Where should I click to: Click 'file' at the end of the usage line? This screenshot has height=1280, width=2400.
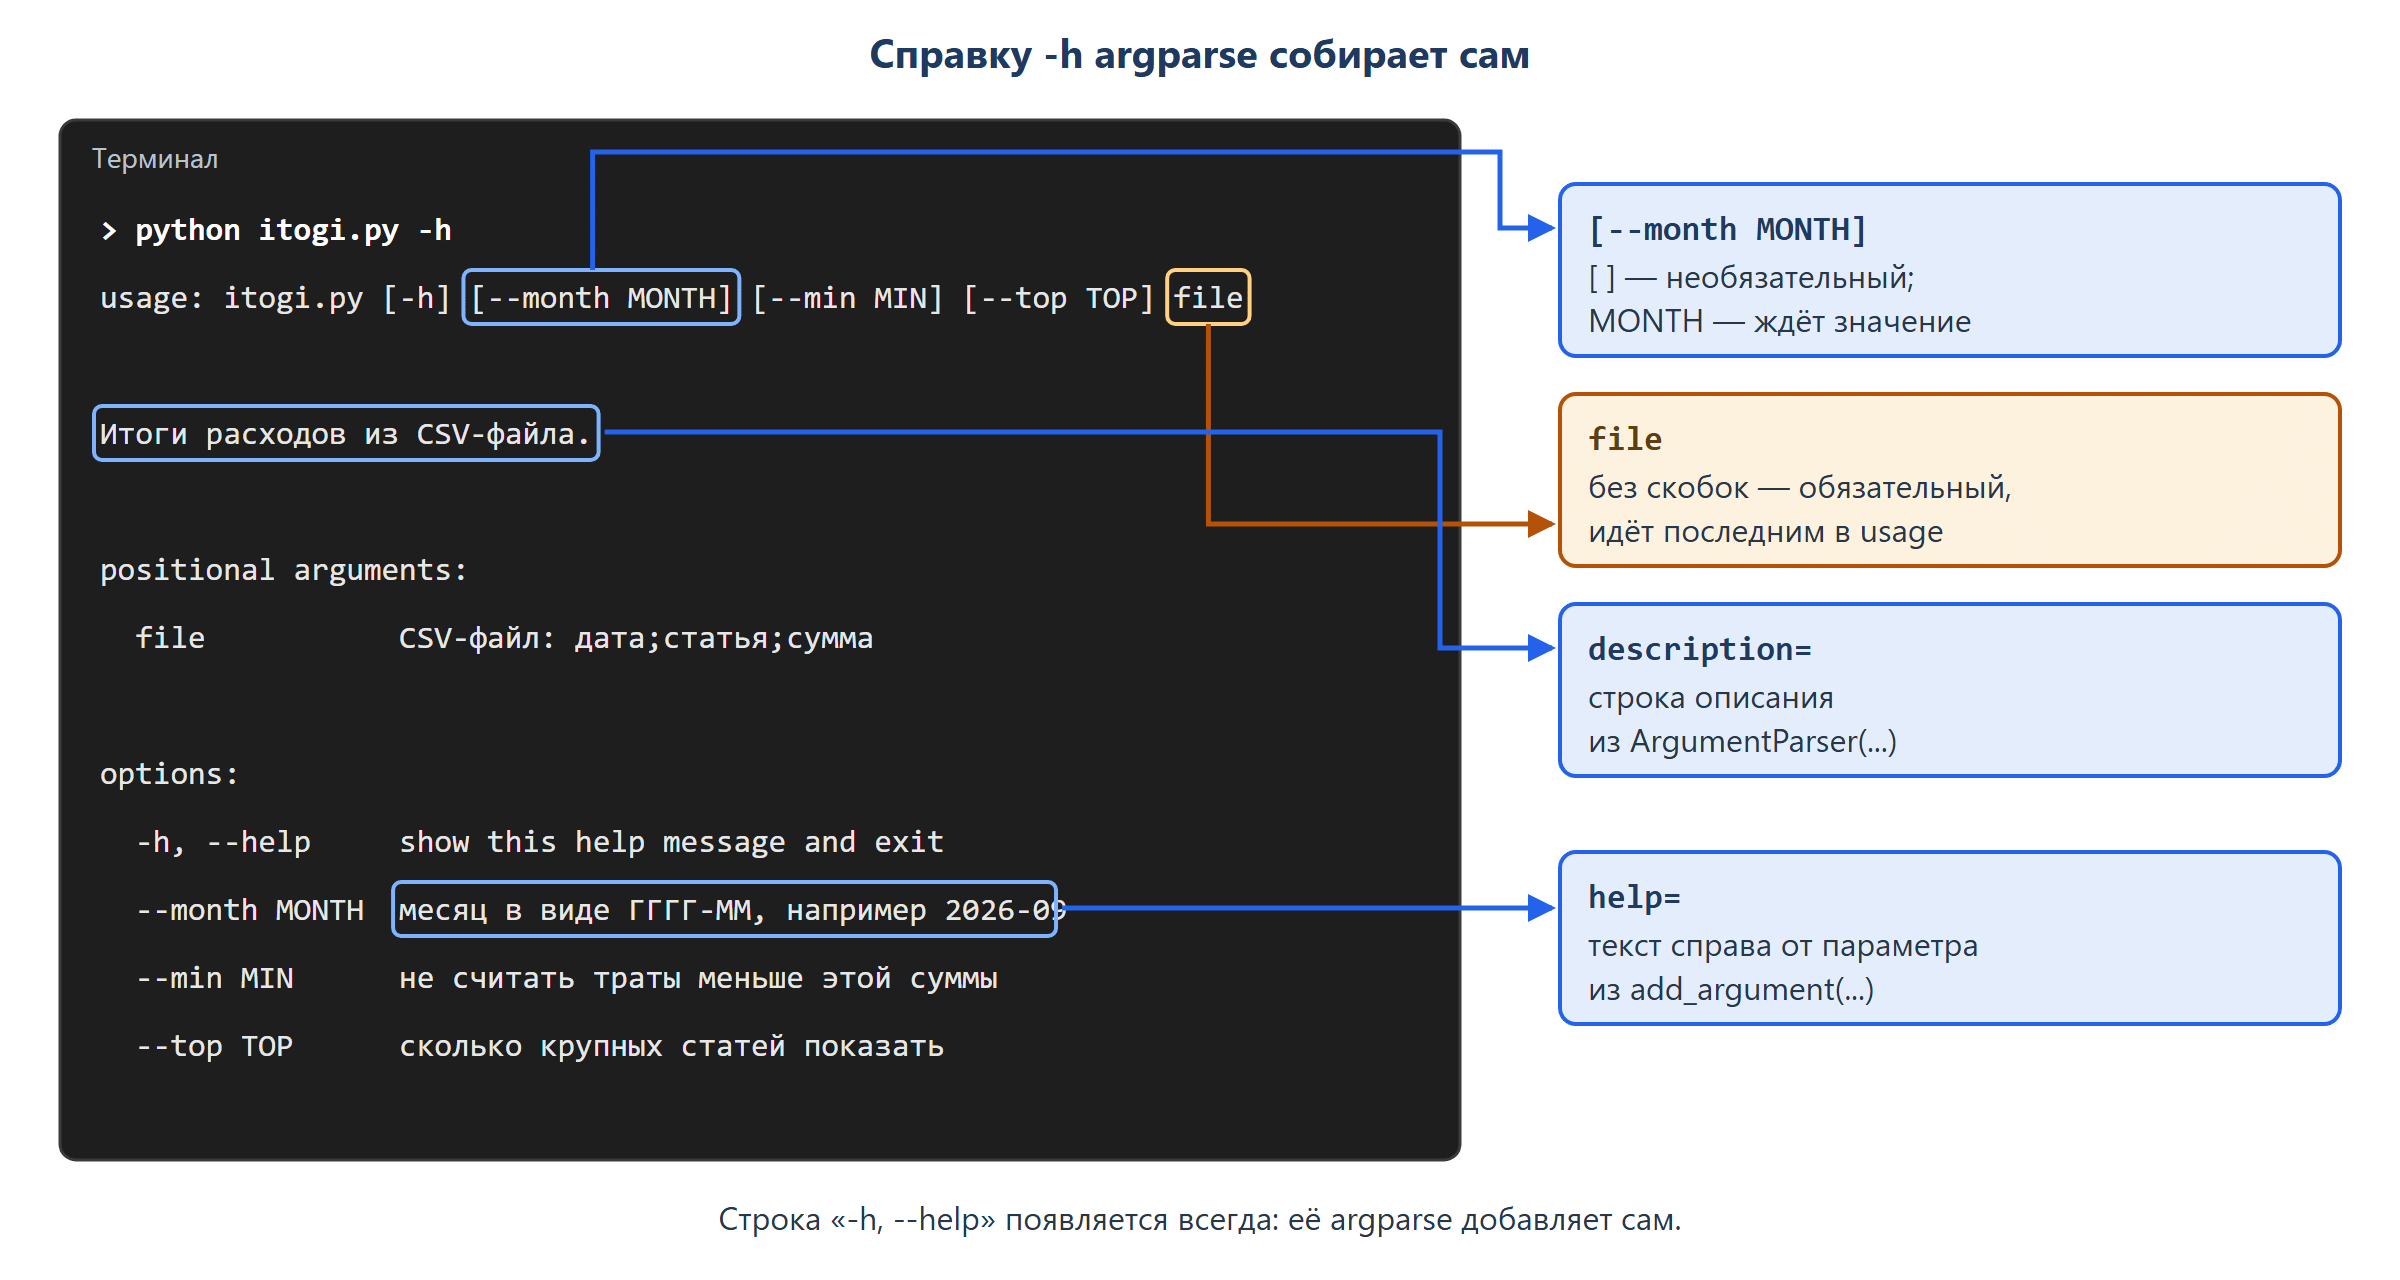coord(1208,297)
